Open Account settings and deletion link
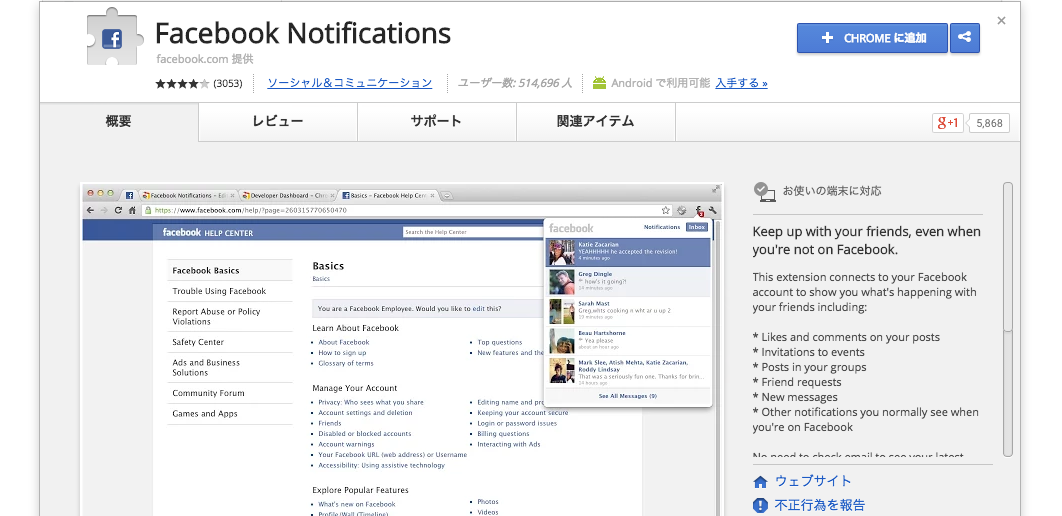 (x=366, y=413)
